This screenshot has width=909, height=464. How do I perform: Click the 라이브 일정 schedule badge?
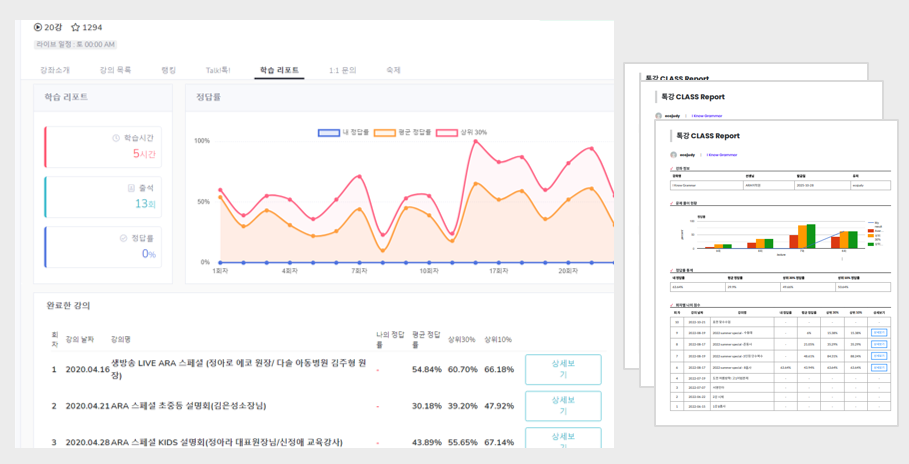tap(76, 45)
